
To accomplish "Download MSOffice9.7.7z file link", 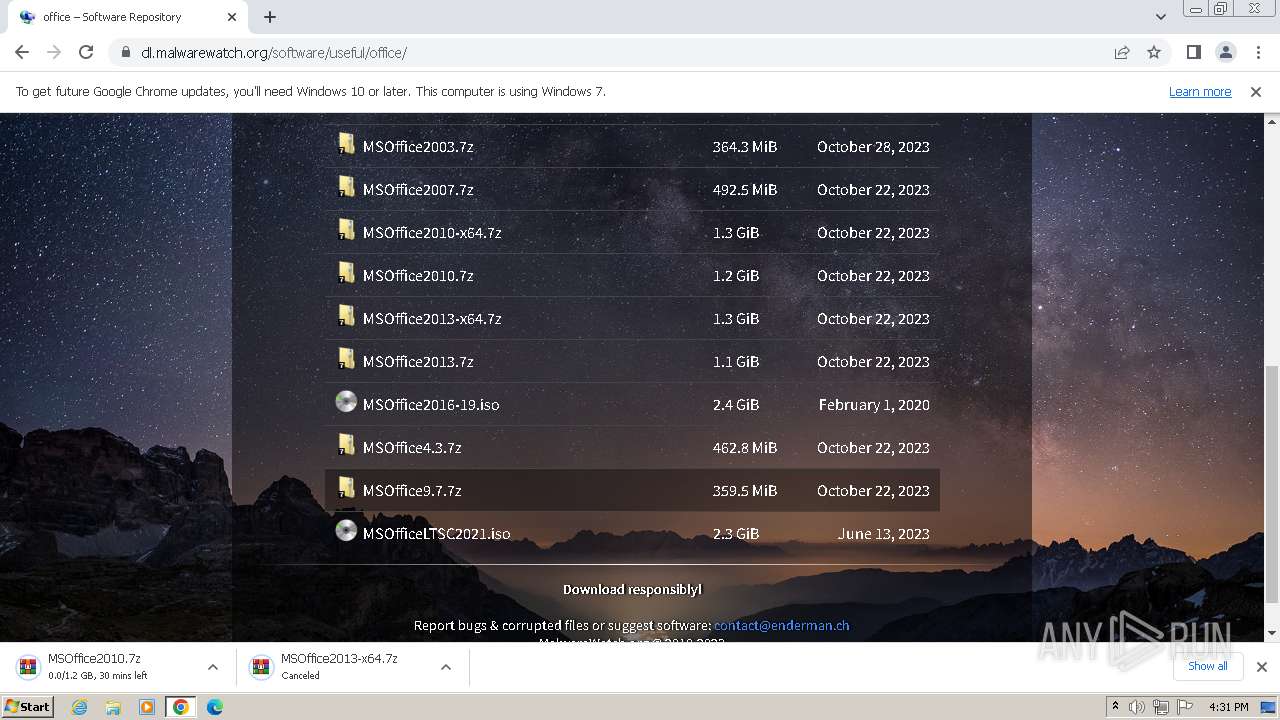I will click(x=412, y=490).
